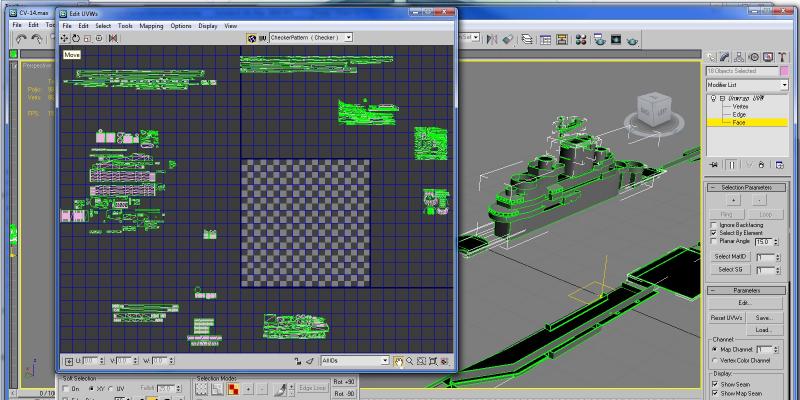The height and width of the screenshot is (400, 800).
Task: Open the Tools menu in Edit UVWs
Action: 125,26
